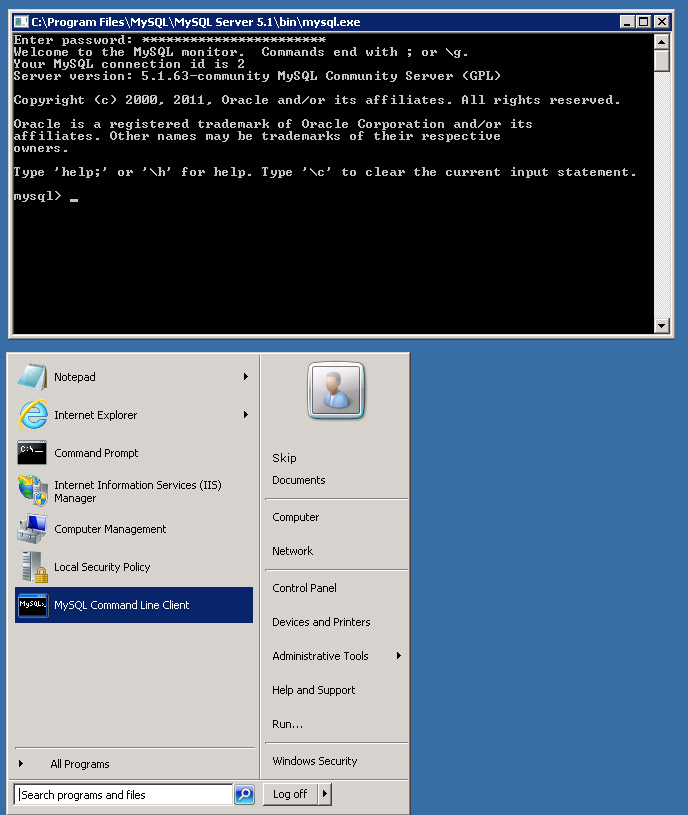This screenshot has width=688, height=815.
Task: Open Help and Support
Action: [314, 690]
